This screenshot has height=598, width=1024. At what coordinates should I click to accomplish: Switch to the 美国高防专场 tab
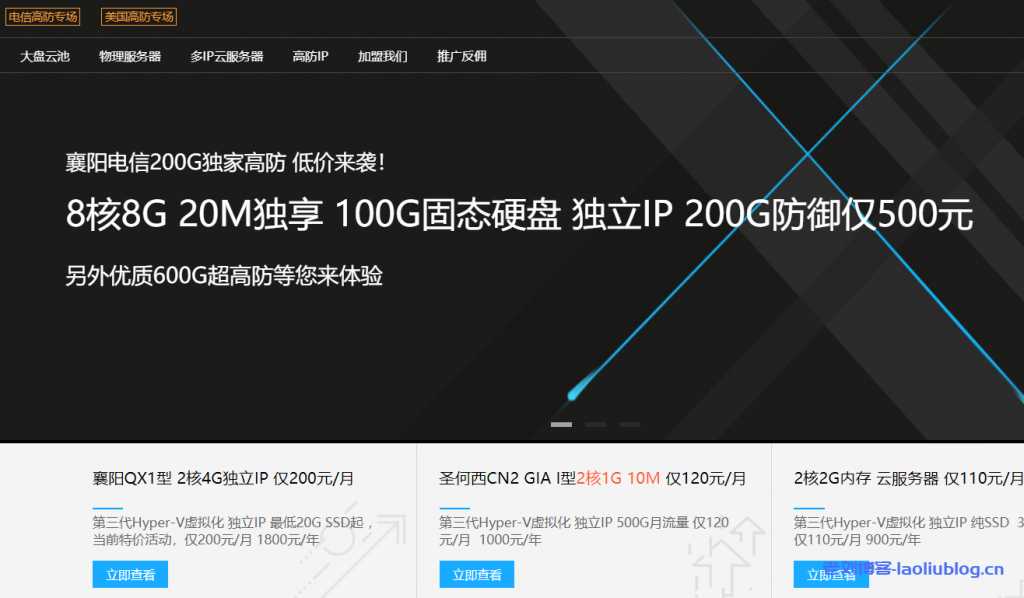[x=137, y=16]
